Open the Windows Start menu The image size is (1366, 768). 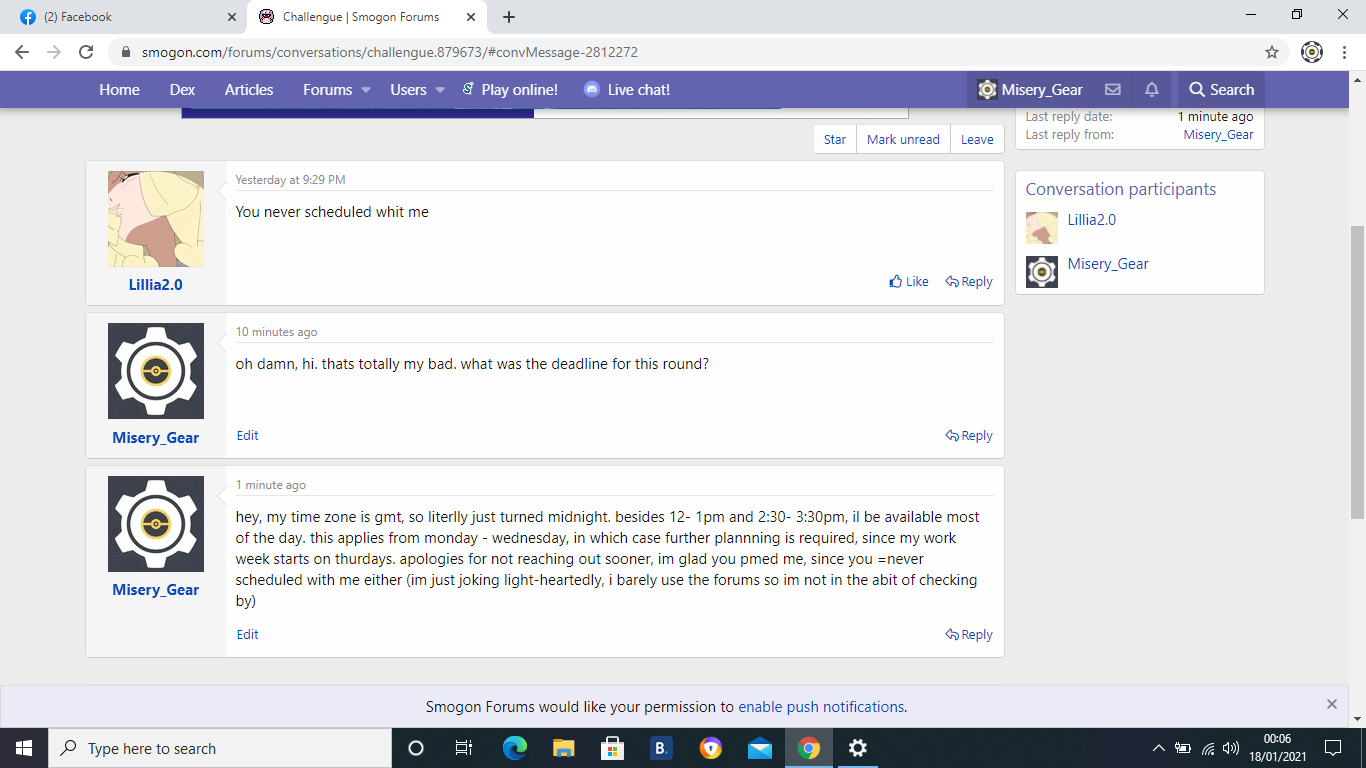(24, 748)
